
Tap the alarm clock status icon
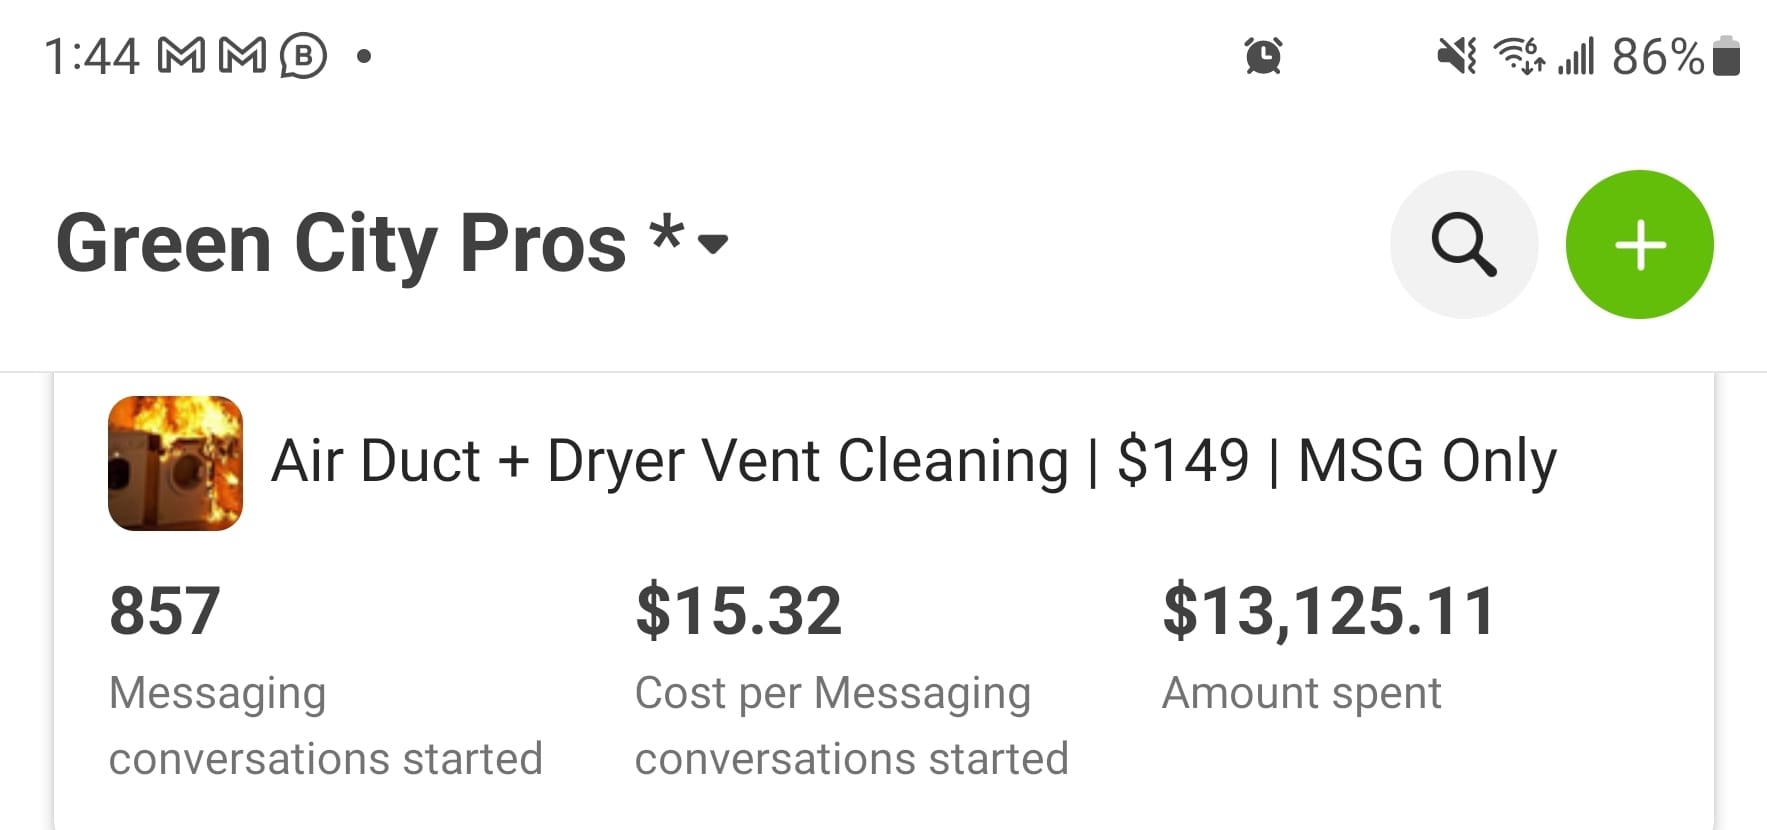coord(1263,56)
